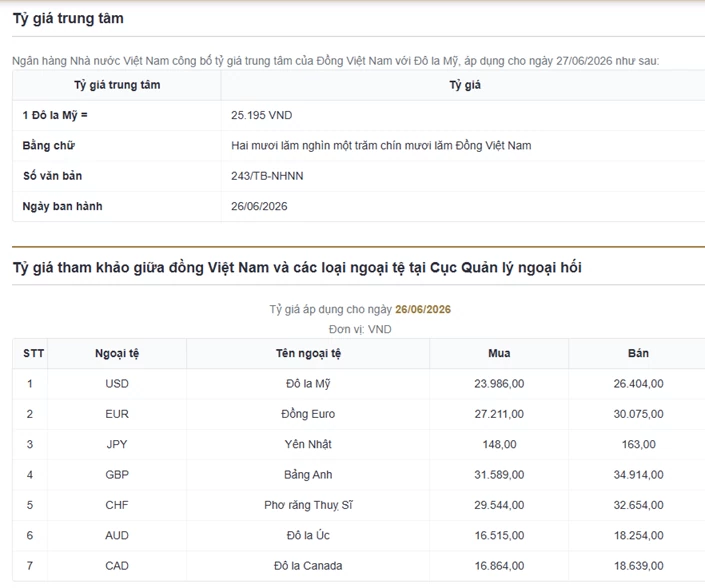The height and width of the screenshot is (588, 705).
Task: Click the 'Tỷ giá tham khảo' section heading
Action: (x=297, y=267)
